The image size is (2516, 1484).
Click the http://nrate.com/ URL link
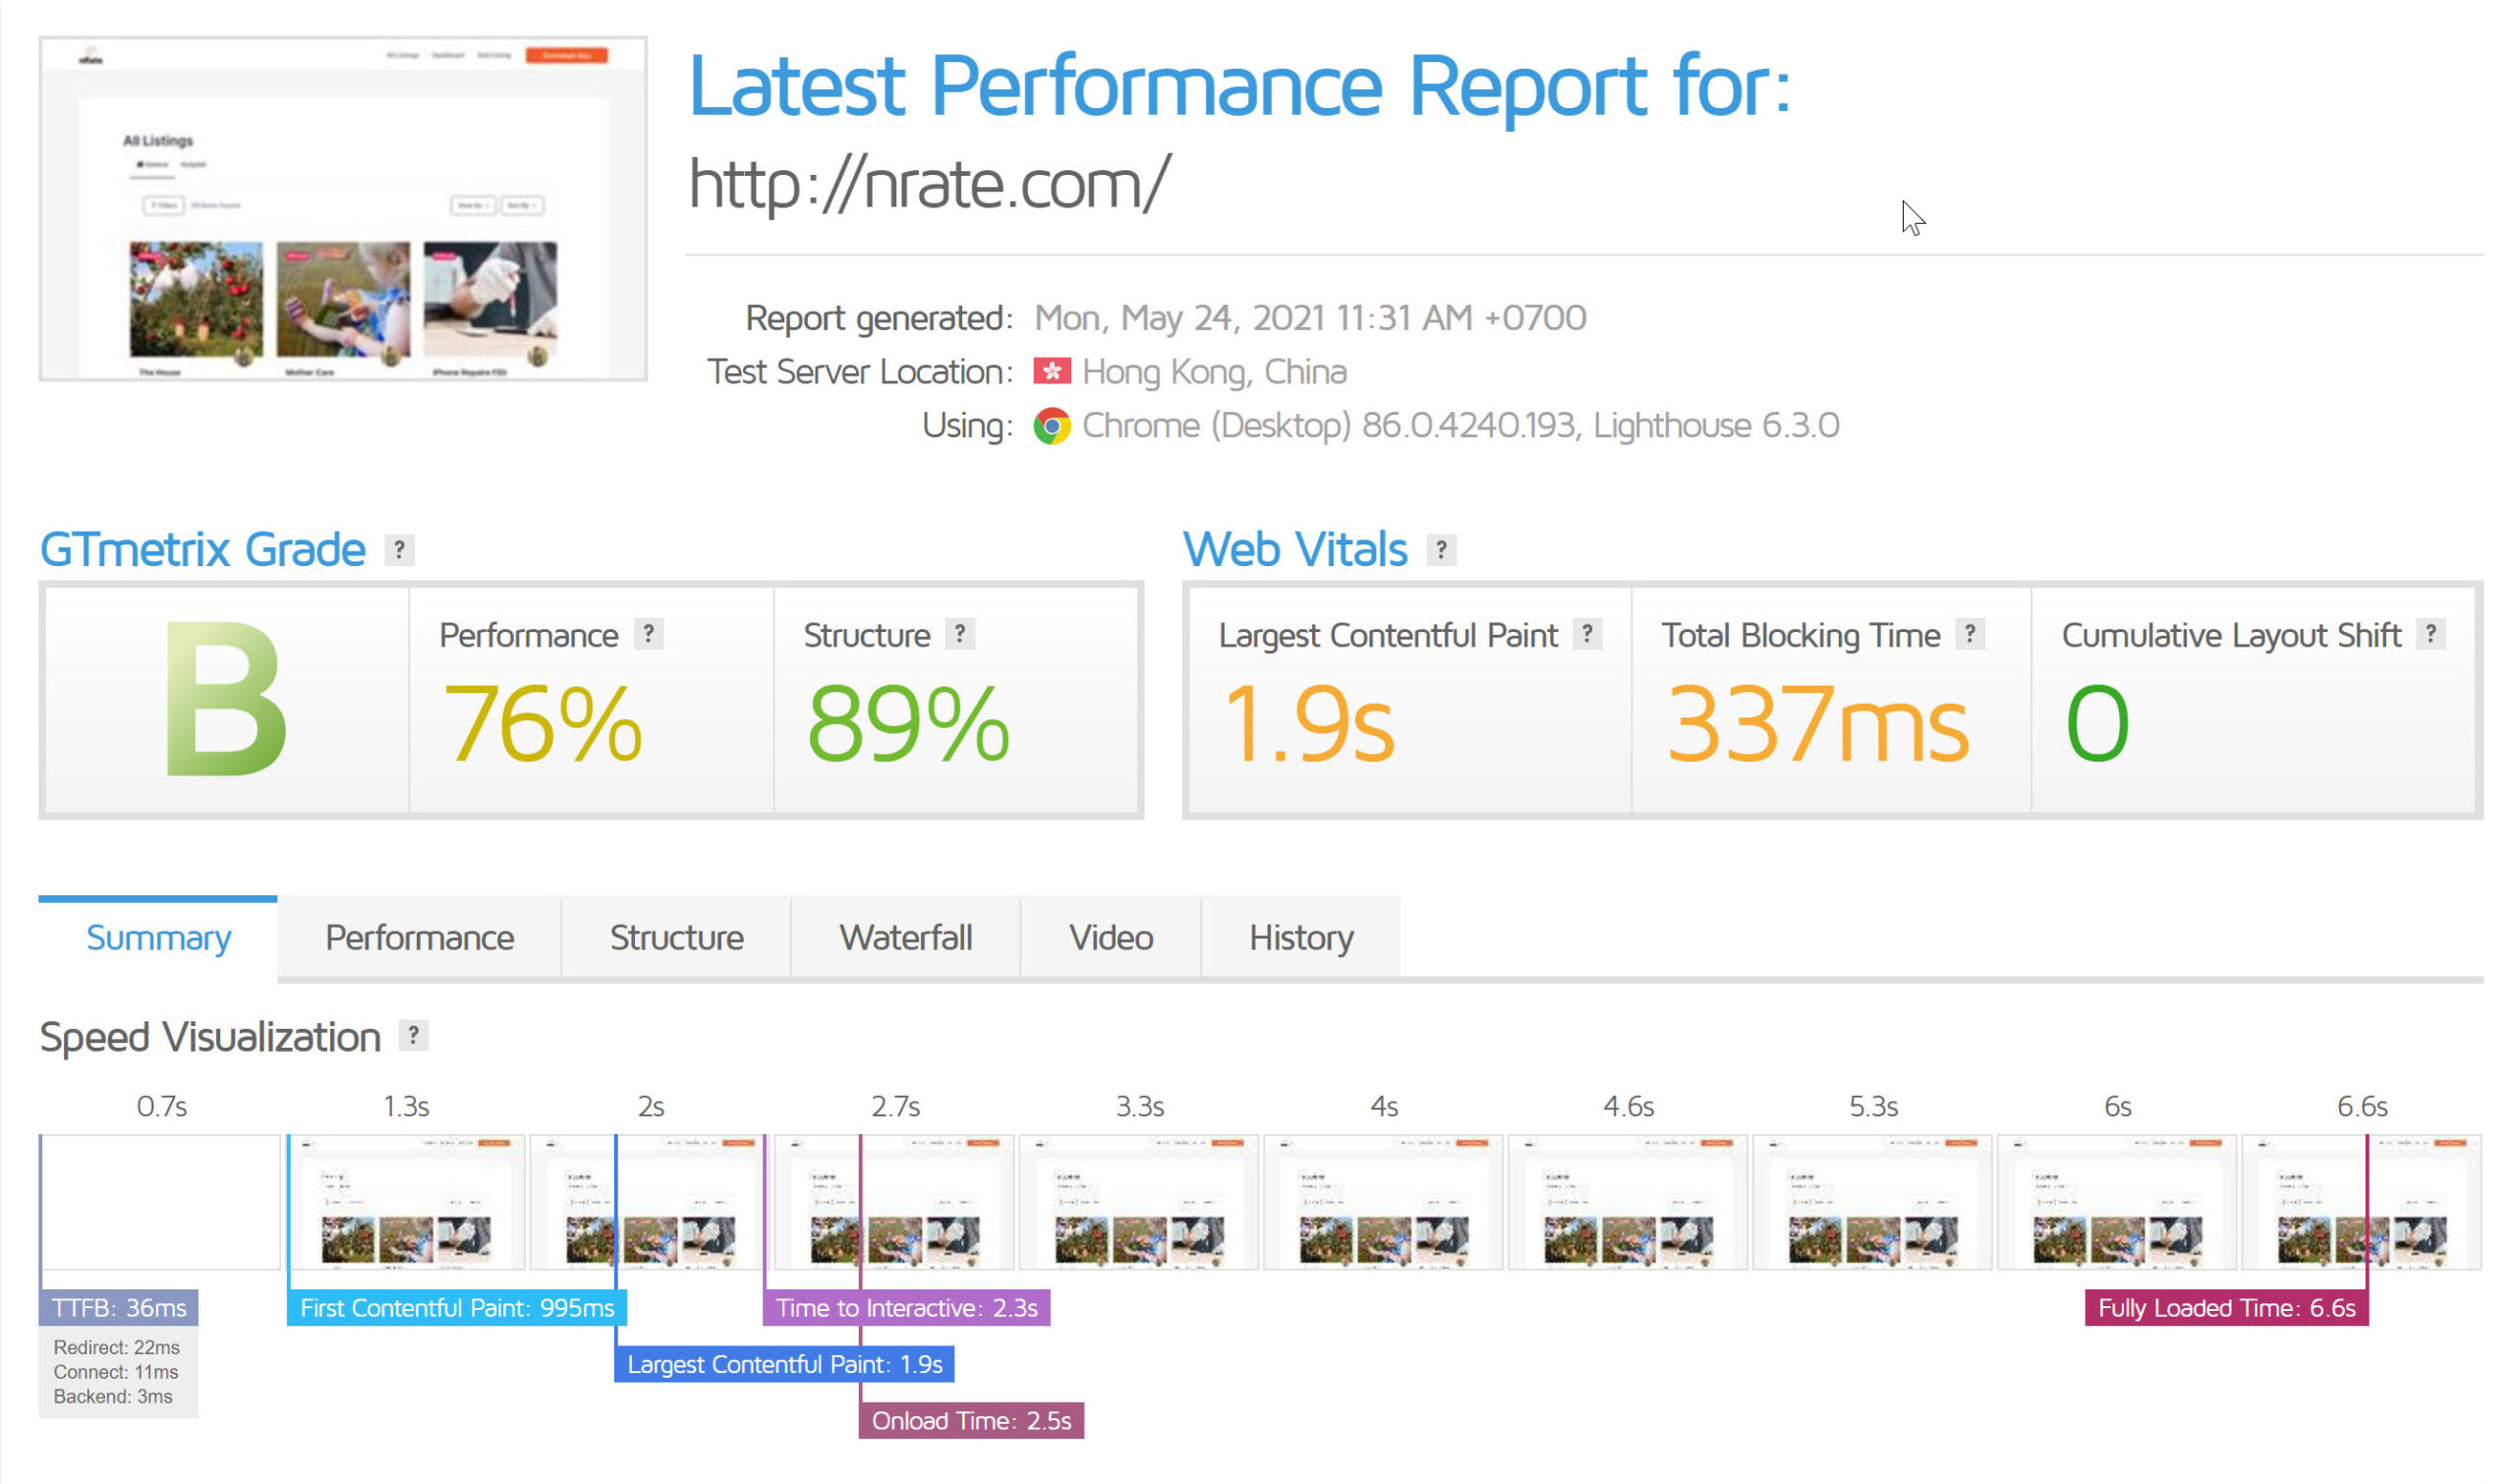click(x=928, y=184)
